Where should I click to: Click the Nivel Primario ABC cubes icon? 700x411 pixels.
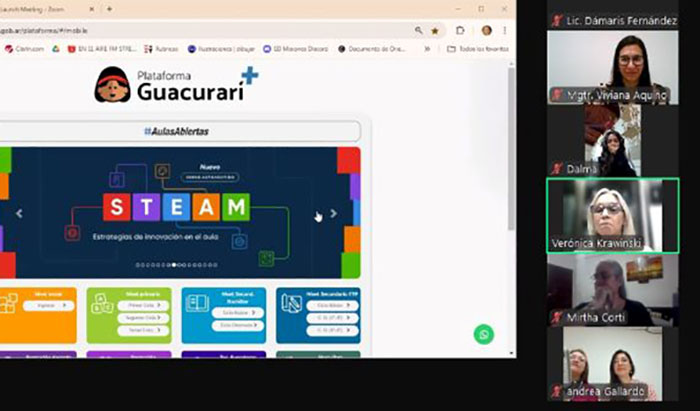(102, 303)
